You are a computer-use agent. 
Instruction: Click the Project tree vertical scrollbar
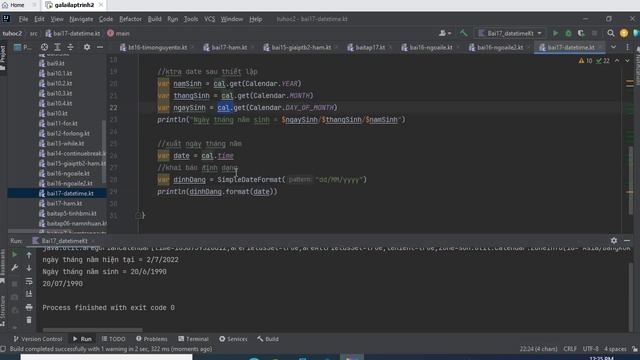pyautogui.click(x=104, y=151)
